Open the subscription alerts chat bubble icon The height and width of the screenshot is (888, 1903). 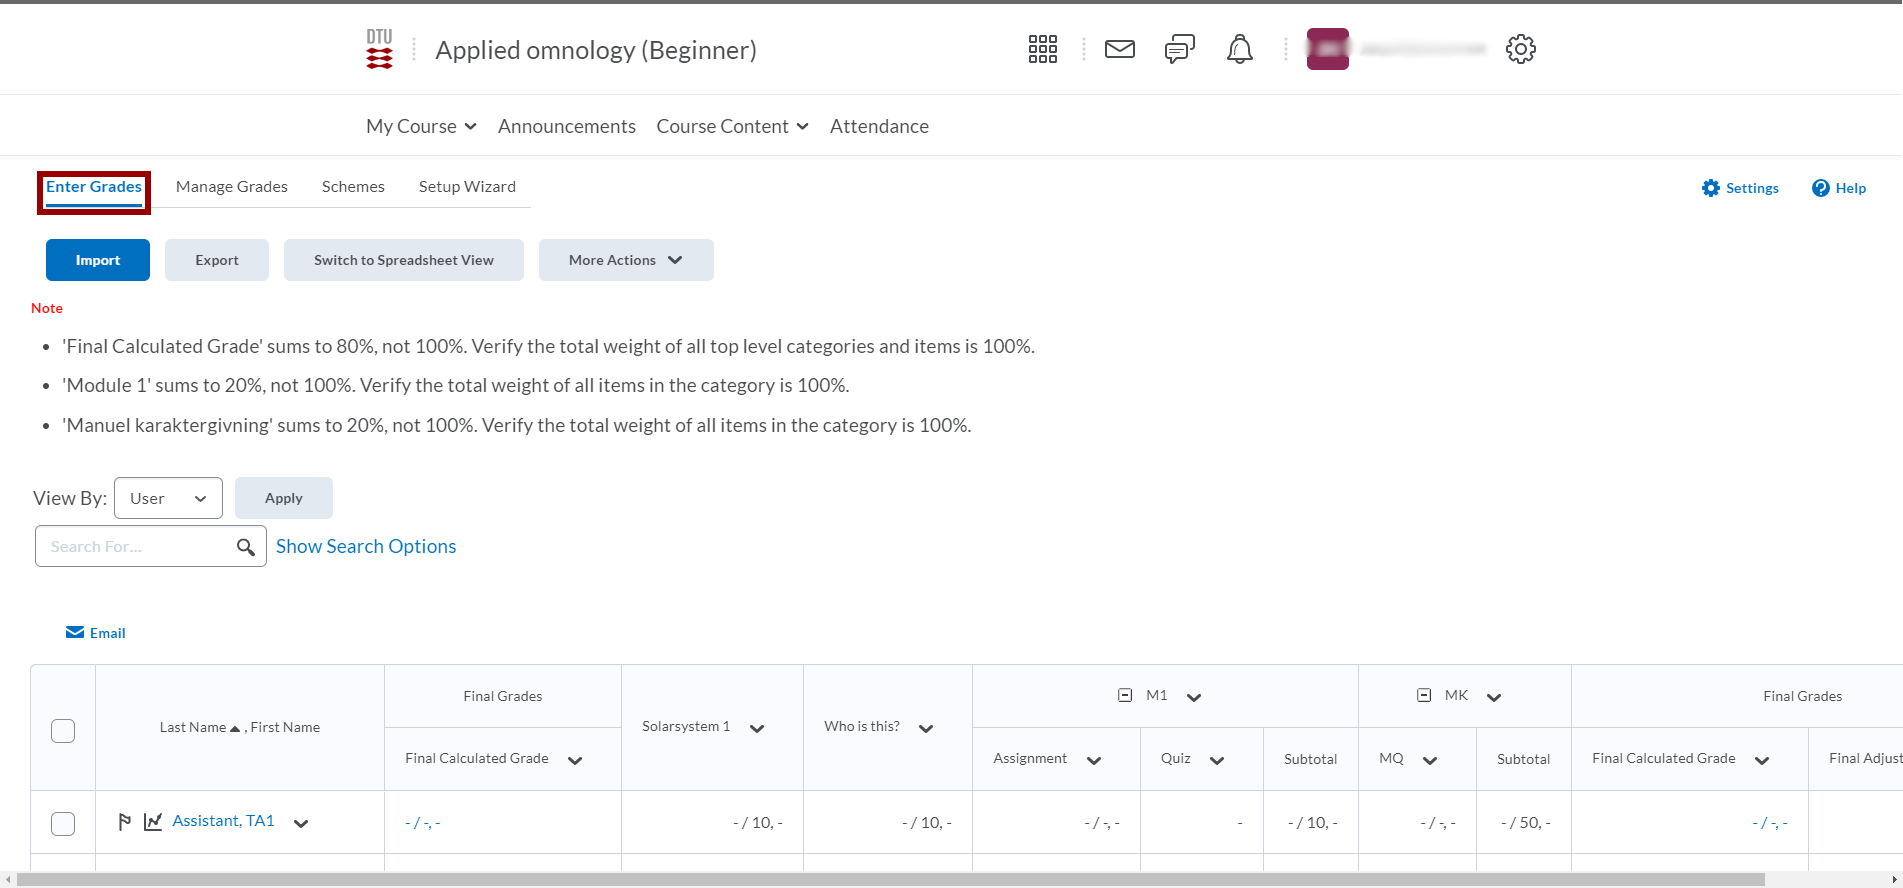click(1179, 49)
